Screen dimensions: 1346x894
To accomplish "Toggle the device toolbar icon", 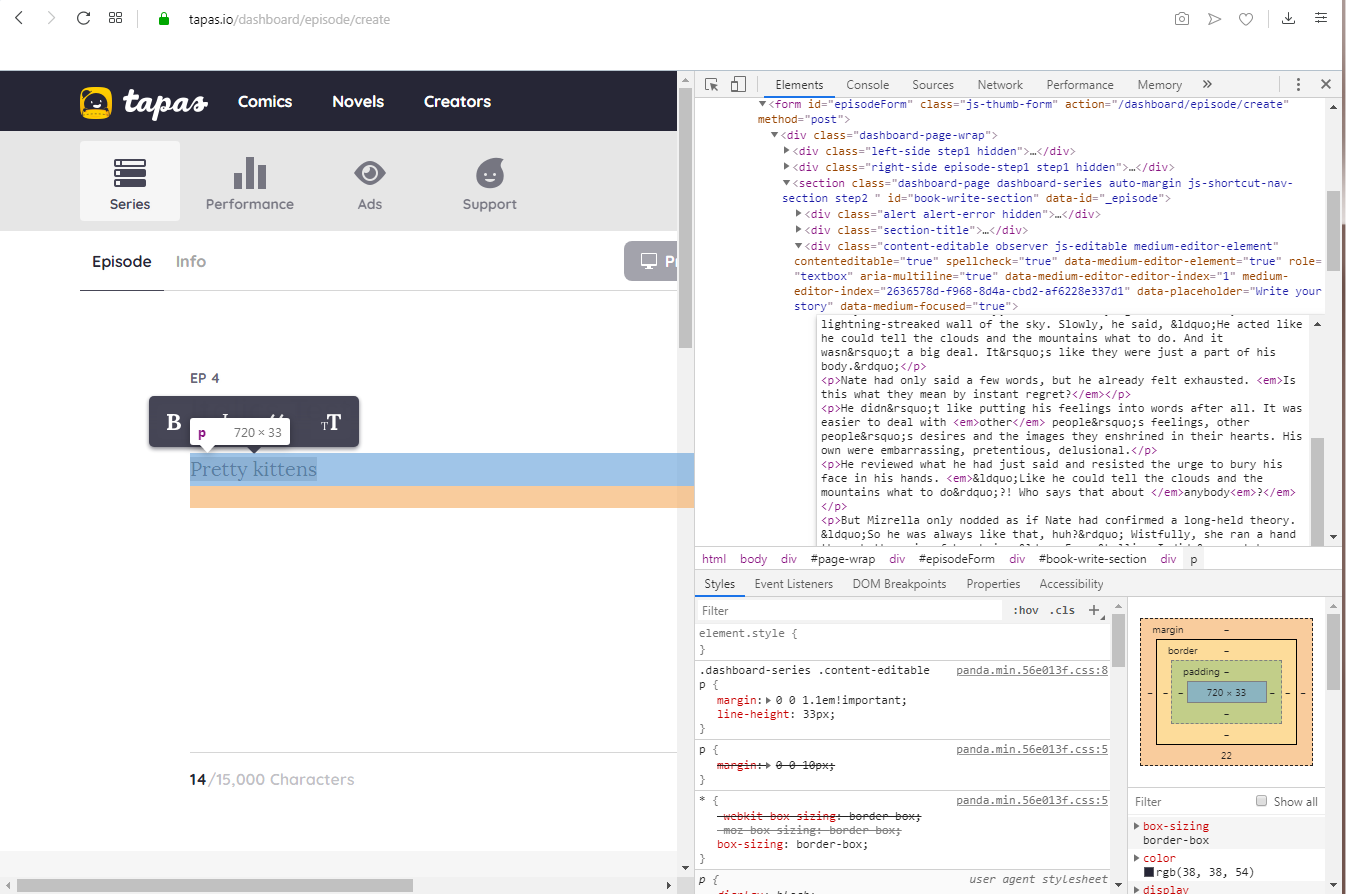I will pos(738,85).
